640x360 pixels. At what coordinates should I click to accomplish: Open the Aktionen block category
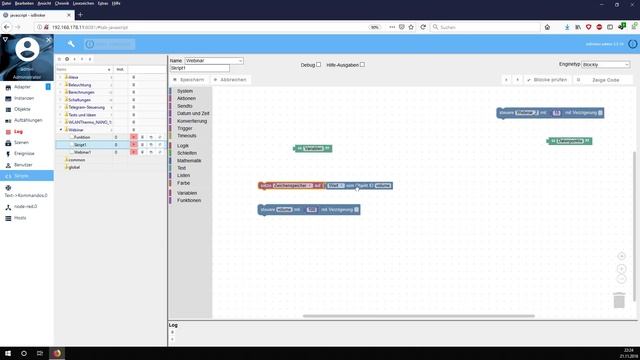pos(186,98)
